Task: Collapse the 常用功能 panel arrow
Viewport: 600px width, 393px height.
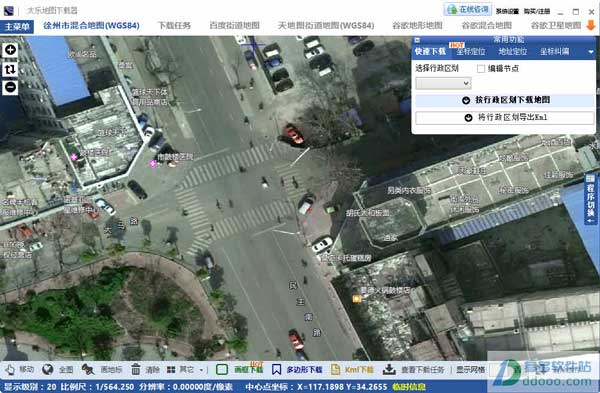Action: point(591,52)
